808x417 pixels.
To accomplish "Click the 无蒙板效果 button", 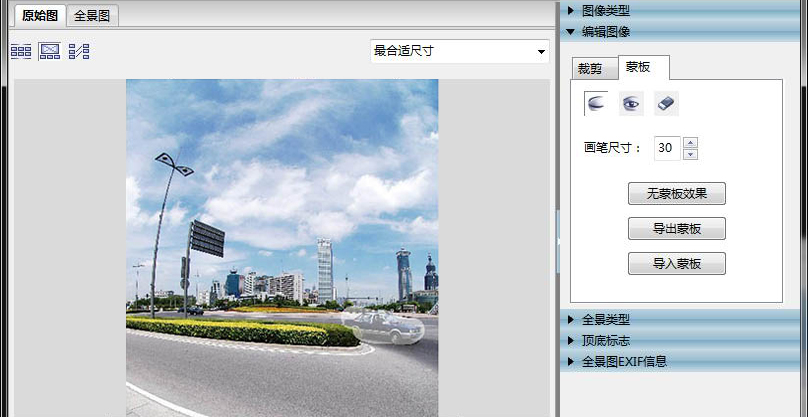I will pos(676,194).
